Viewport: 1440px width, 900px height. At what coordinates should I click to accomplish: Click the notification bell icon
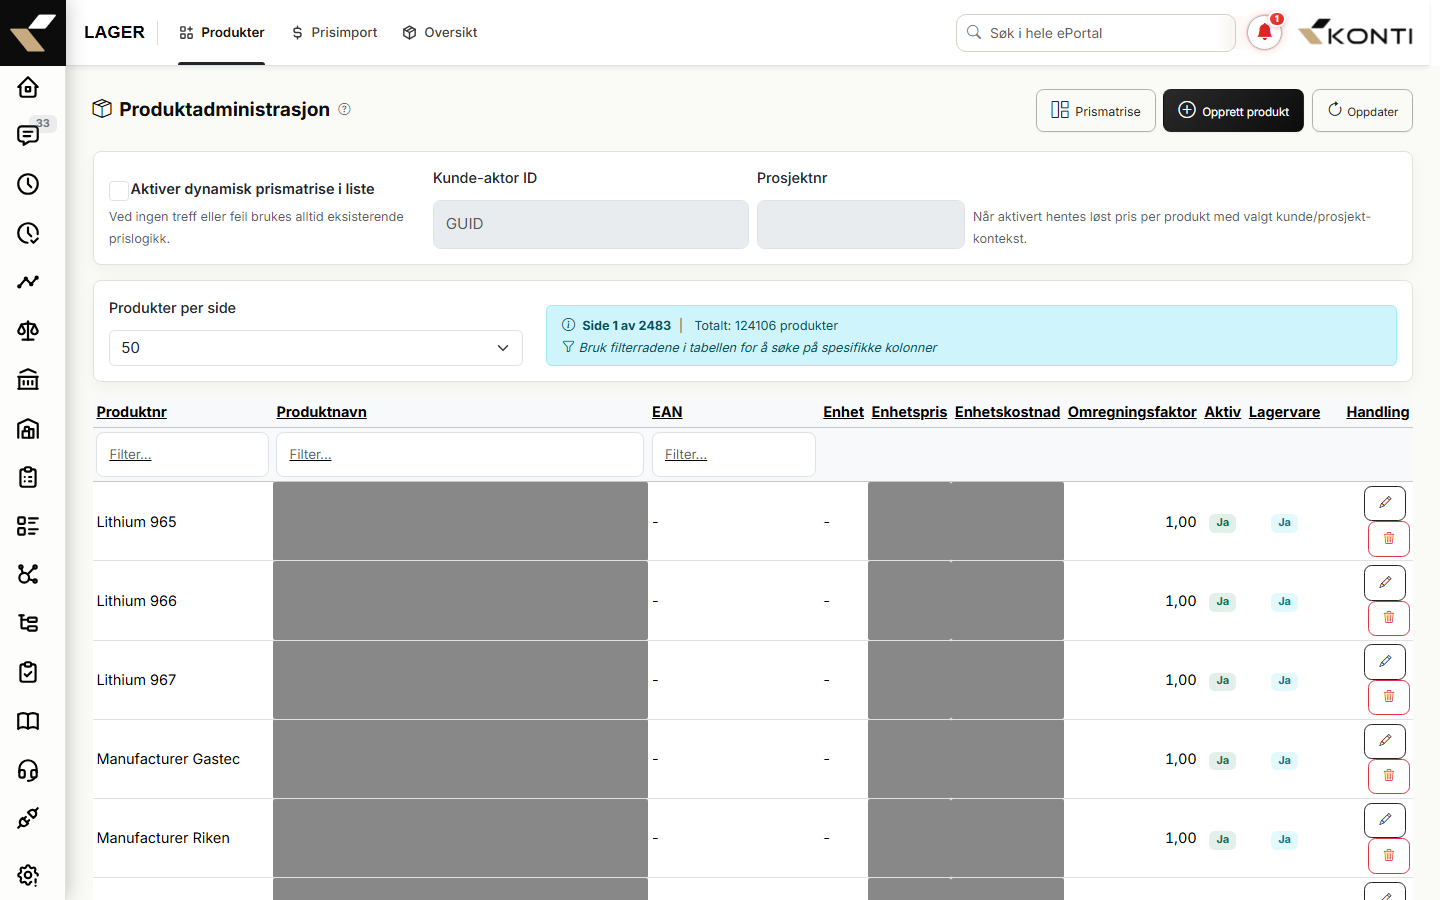pos(1264,32)
